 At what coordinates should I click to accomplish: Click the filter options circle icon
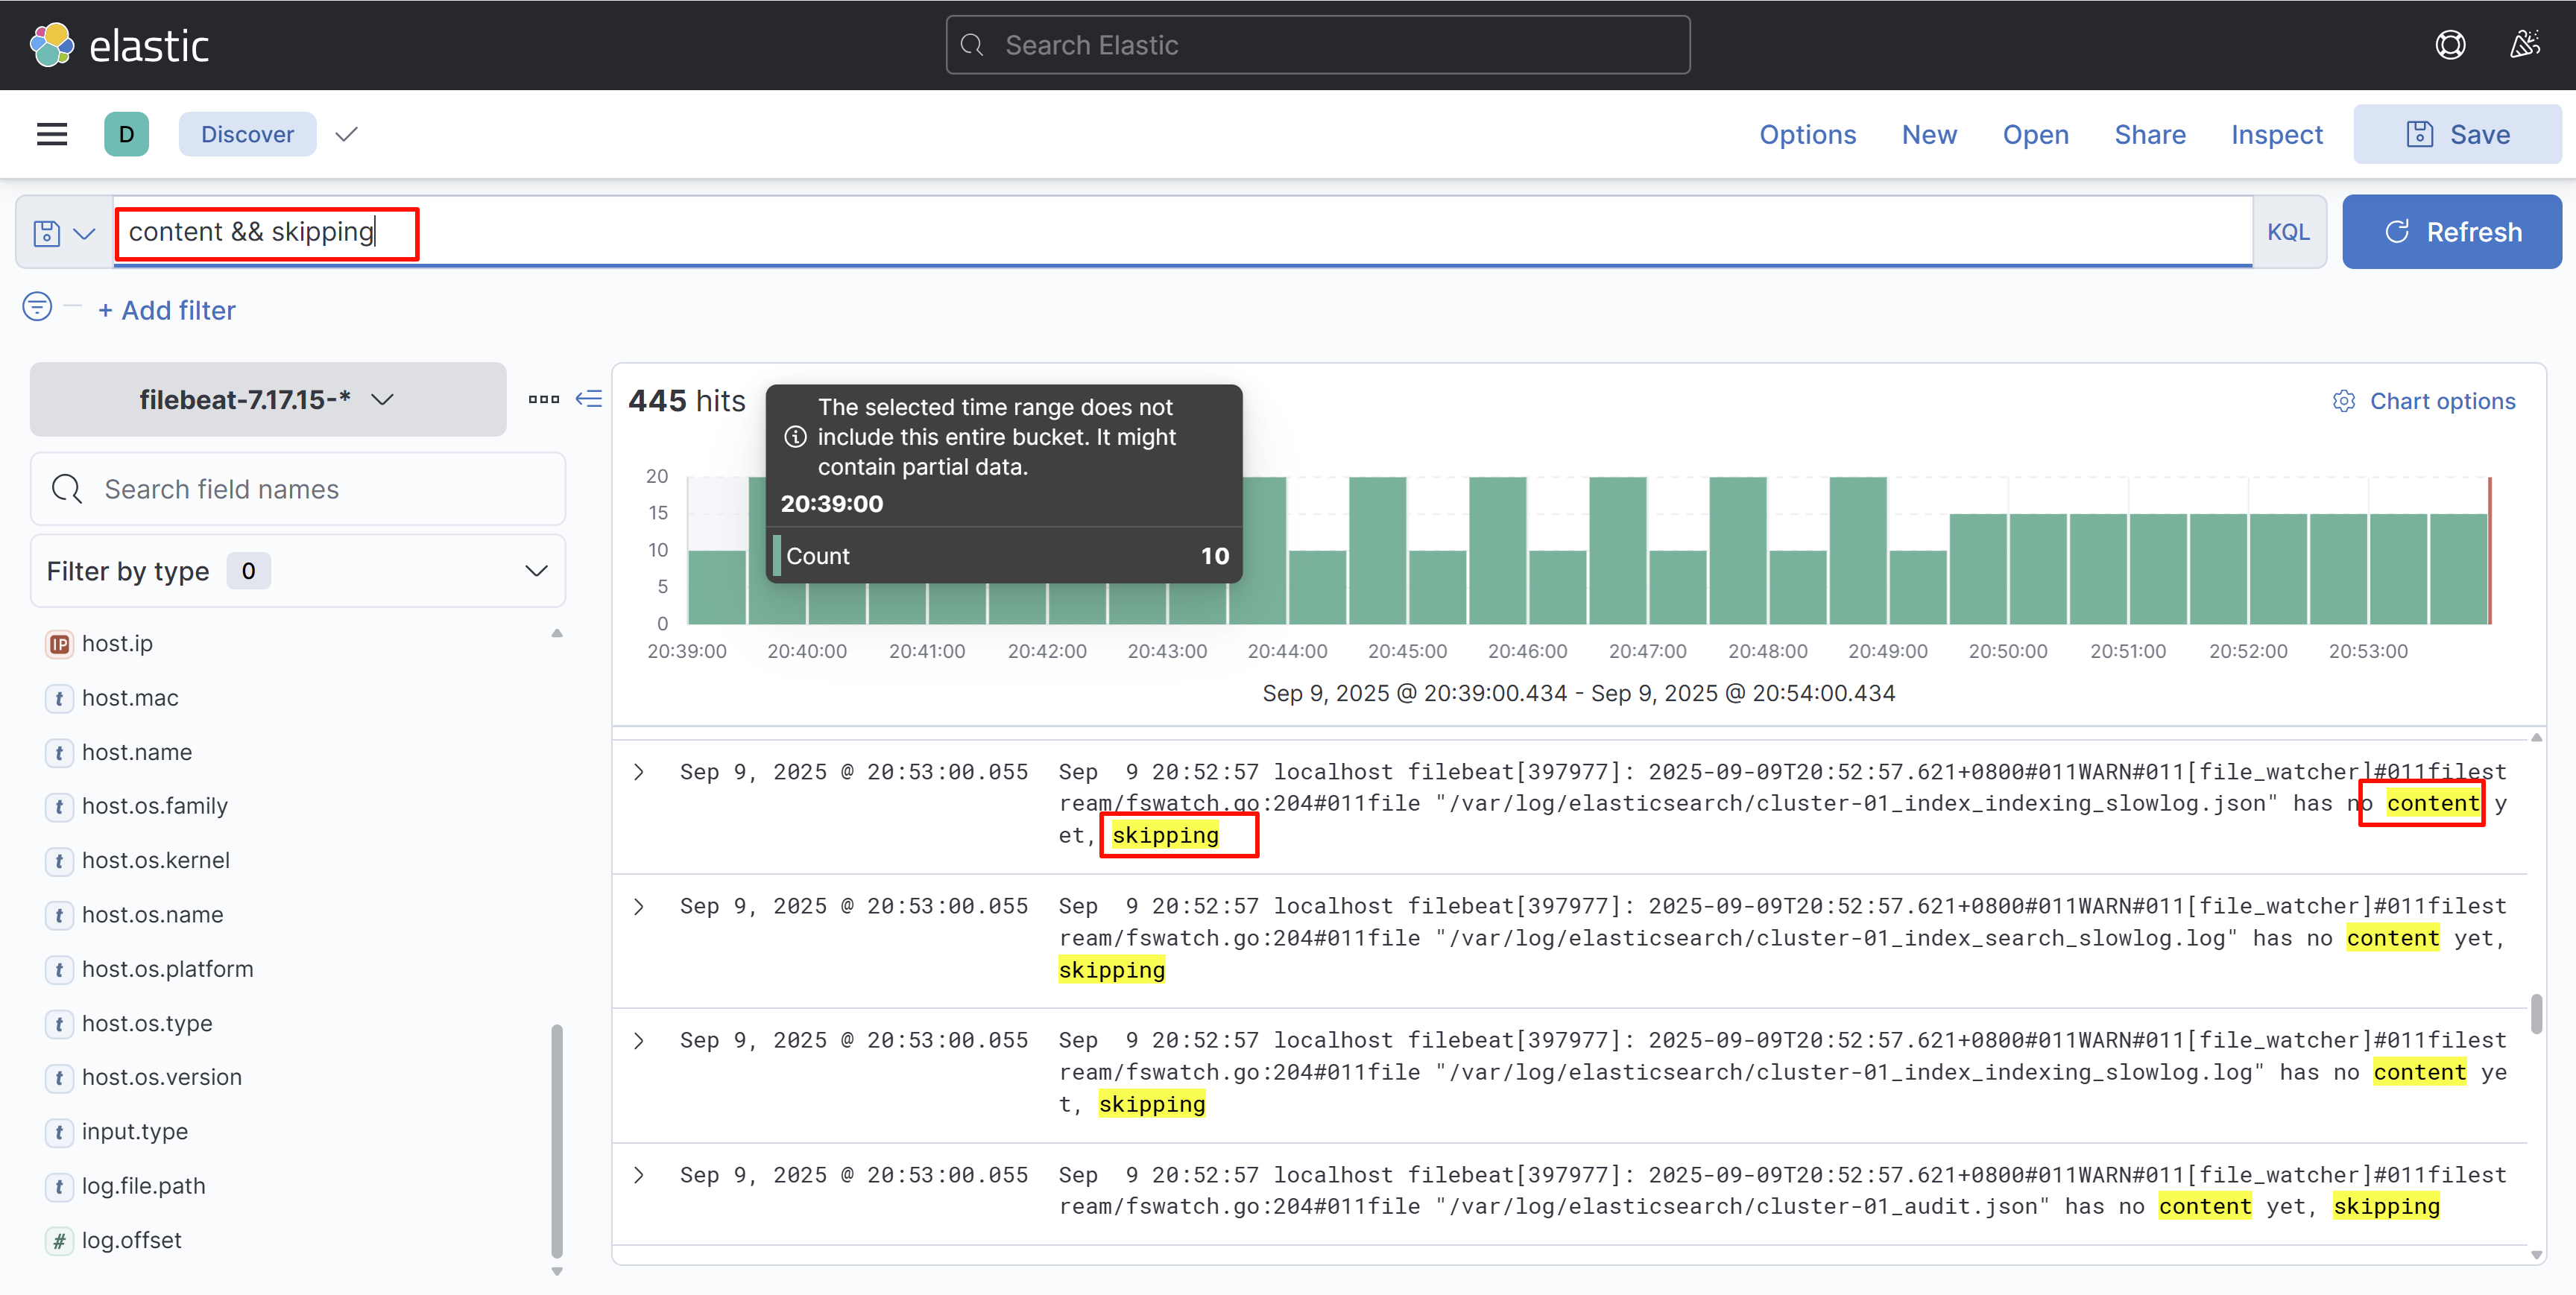[x=37, y=307]
